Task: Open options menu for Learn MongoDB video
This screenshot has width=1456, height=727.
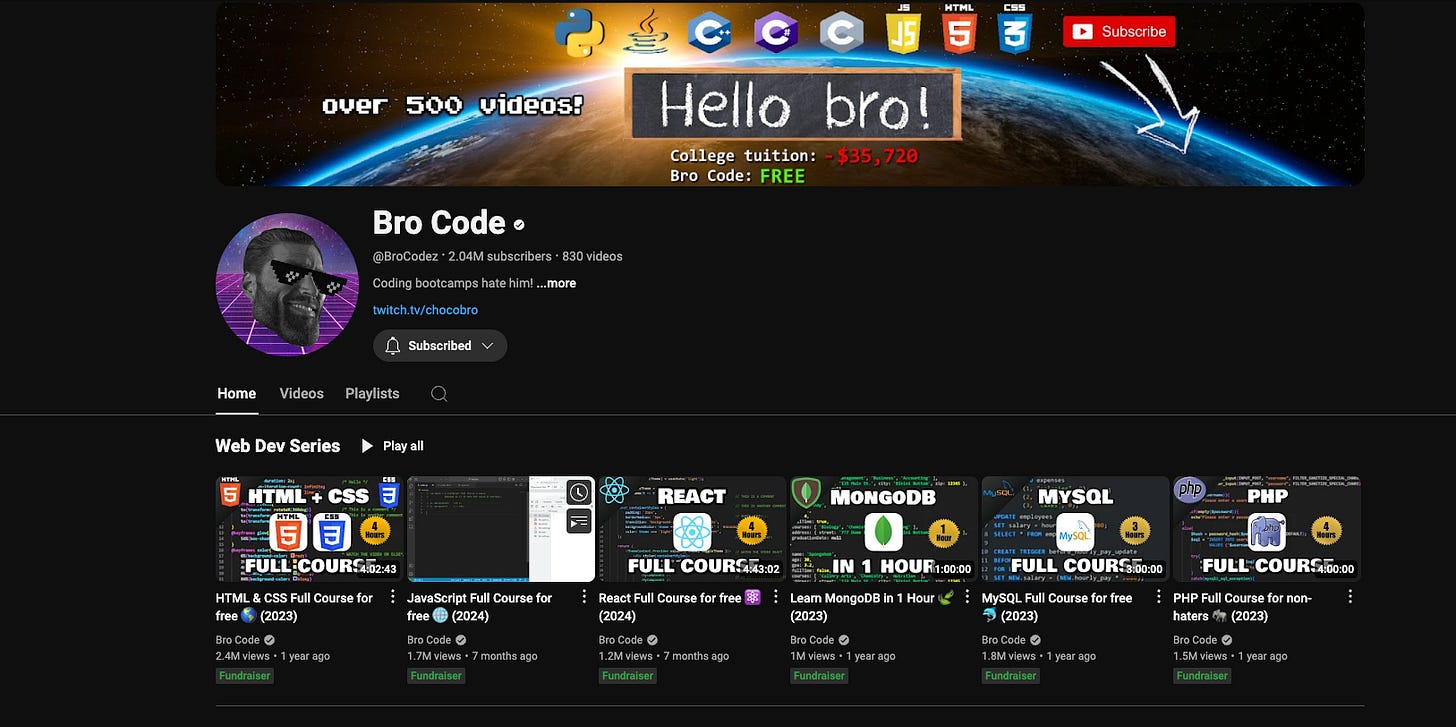Action: point(967,597)
